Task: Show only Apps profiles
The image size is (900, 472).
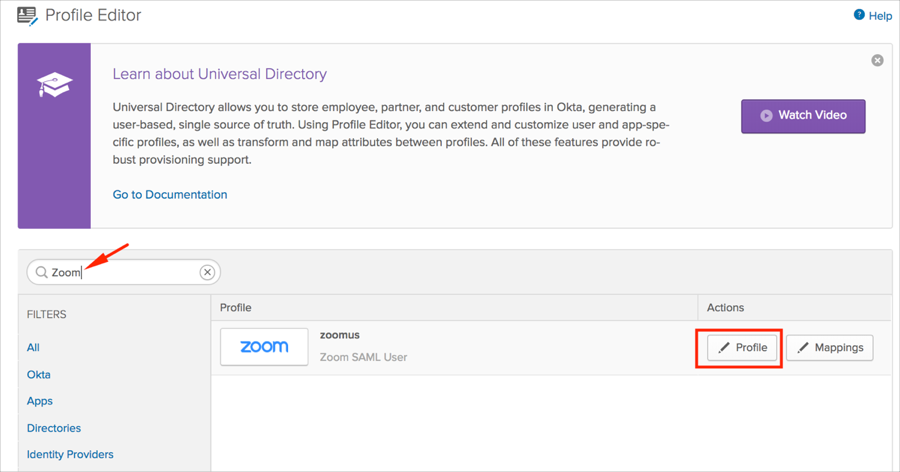Action: click(x=40, y=401)
